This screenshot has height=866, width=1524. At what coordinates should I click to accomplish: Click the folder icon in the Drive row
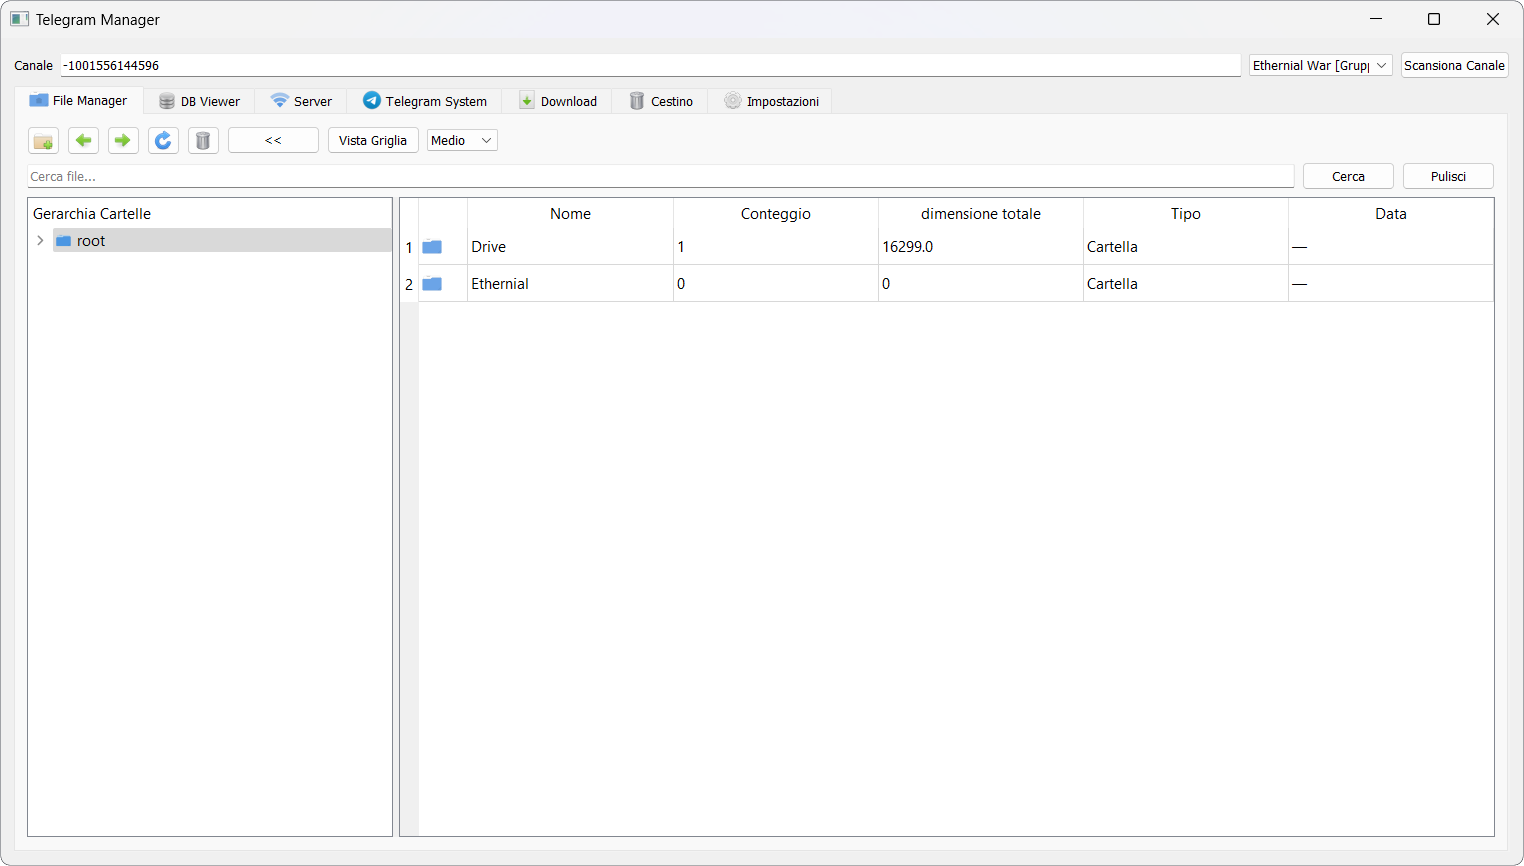point(432,247)
